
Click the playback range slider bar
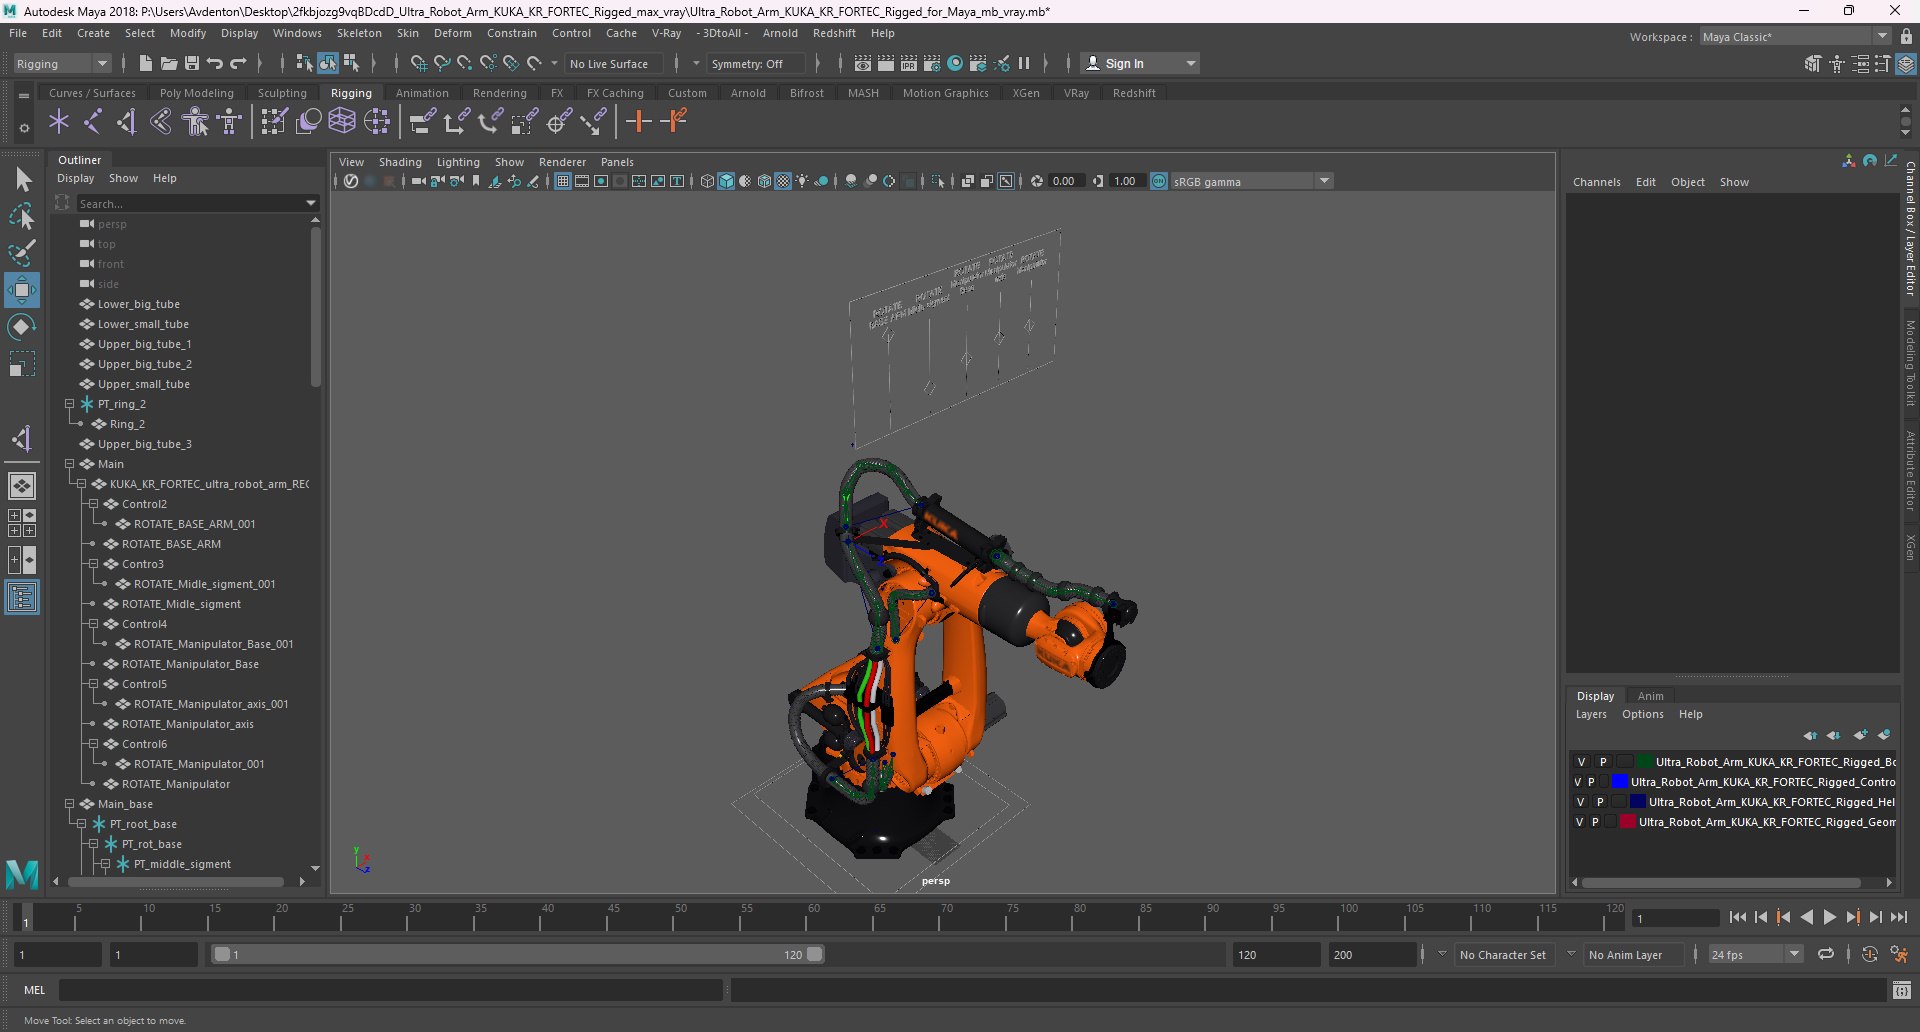pos(518,954)
